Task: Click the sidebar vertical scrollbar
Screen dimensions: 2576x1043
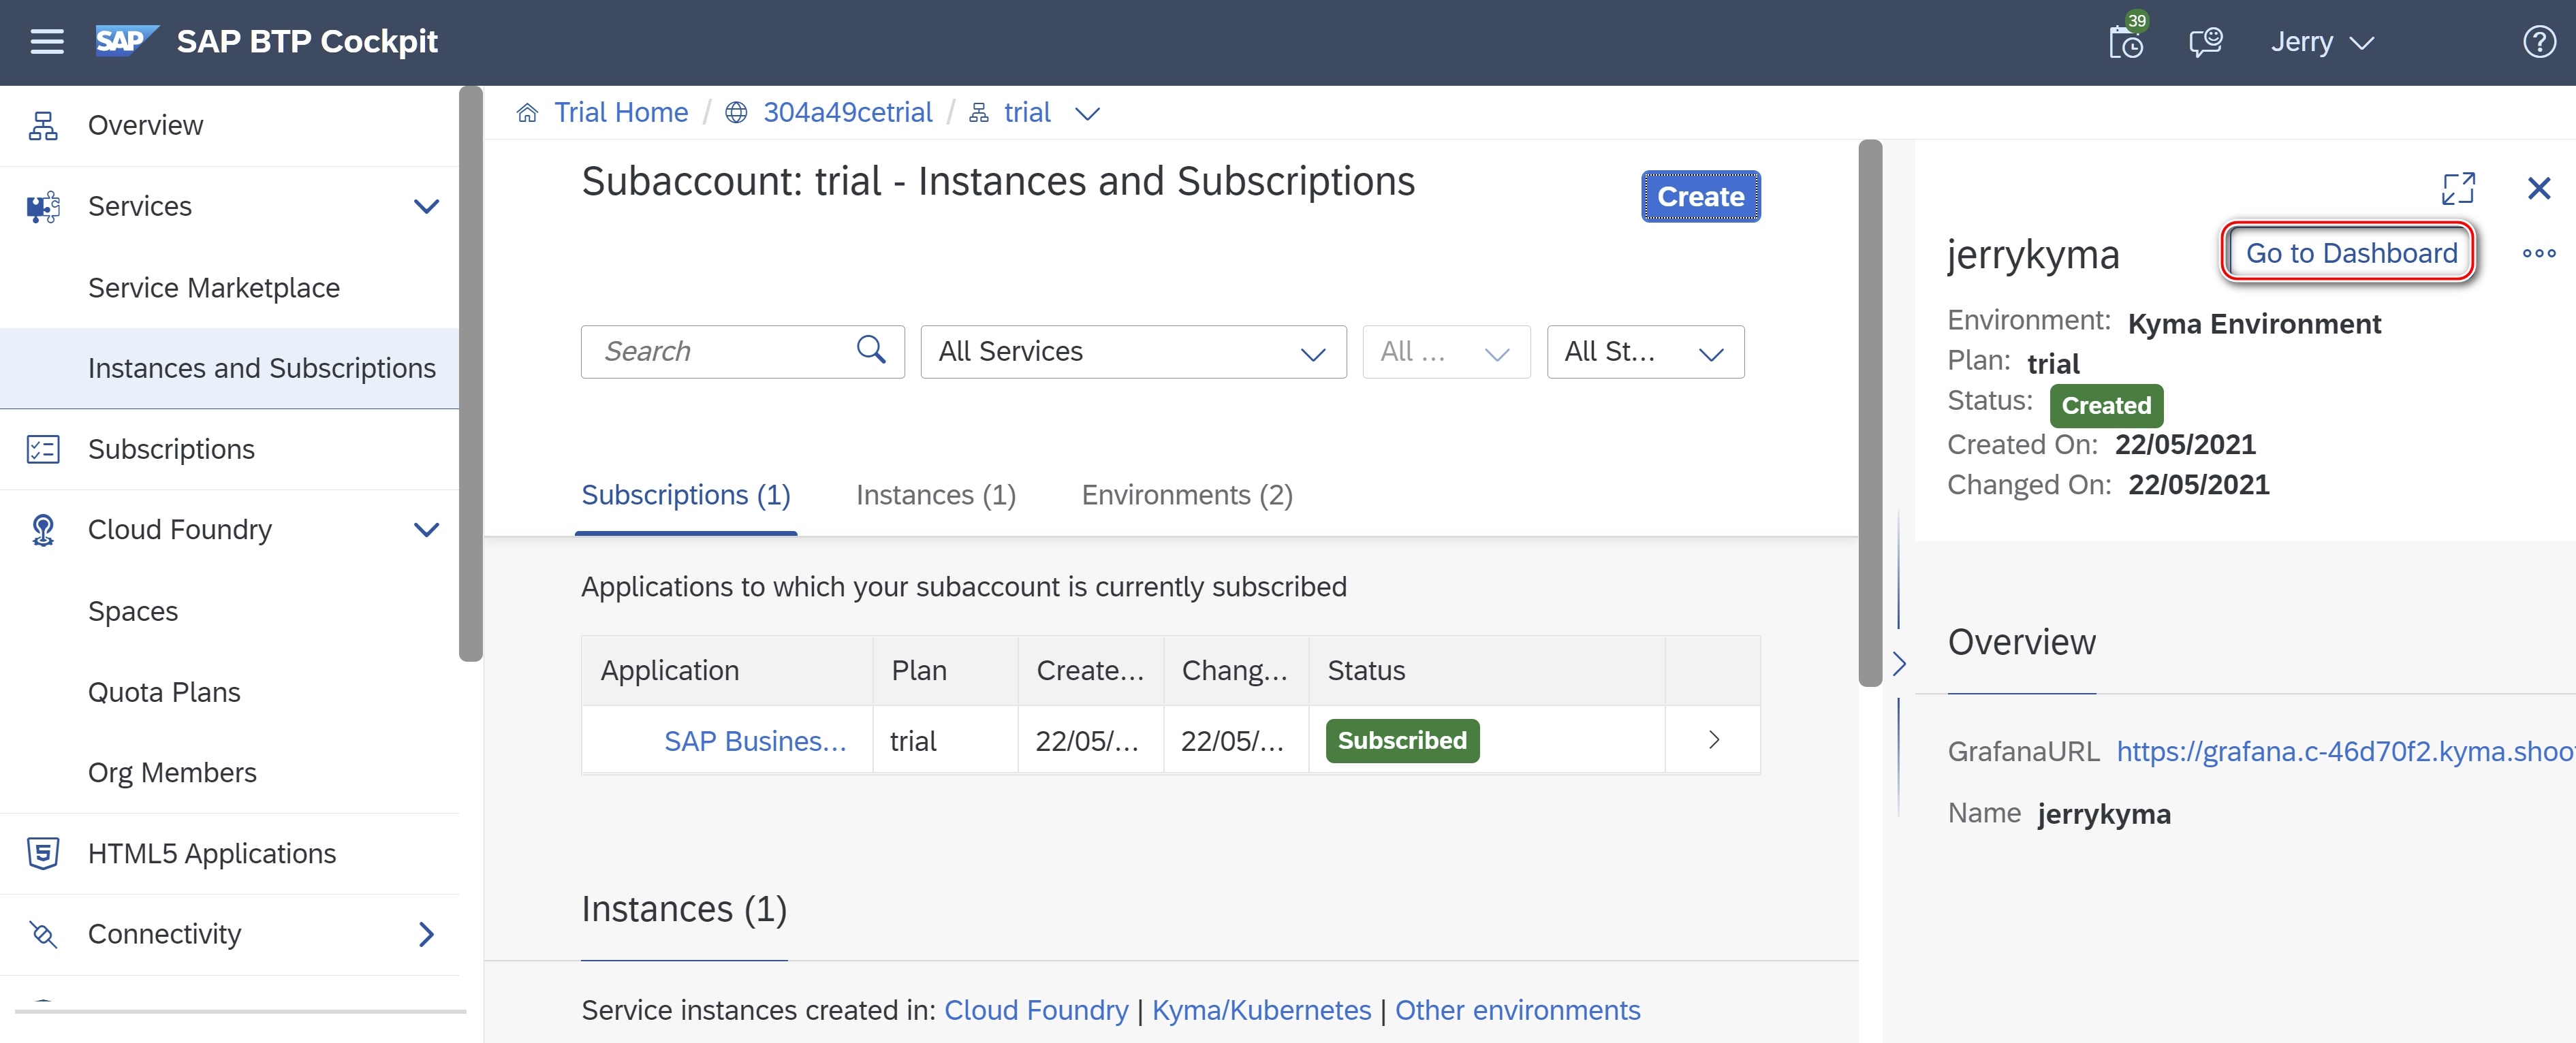Action: tap(470, 374)
